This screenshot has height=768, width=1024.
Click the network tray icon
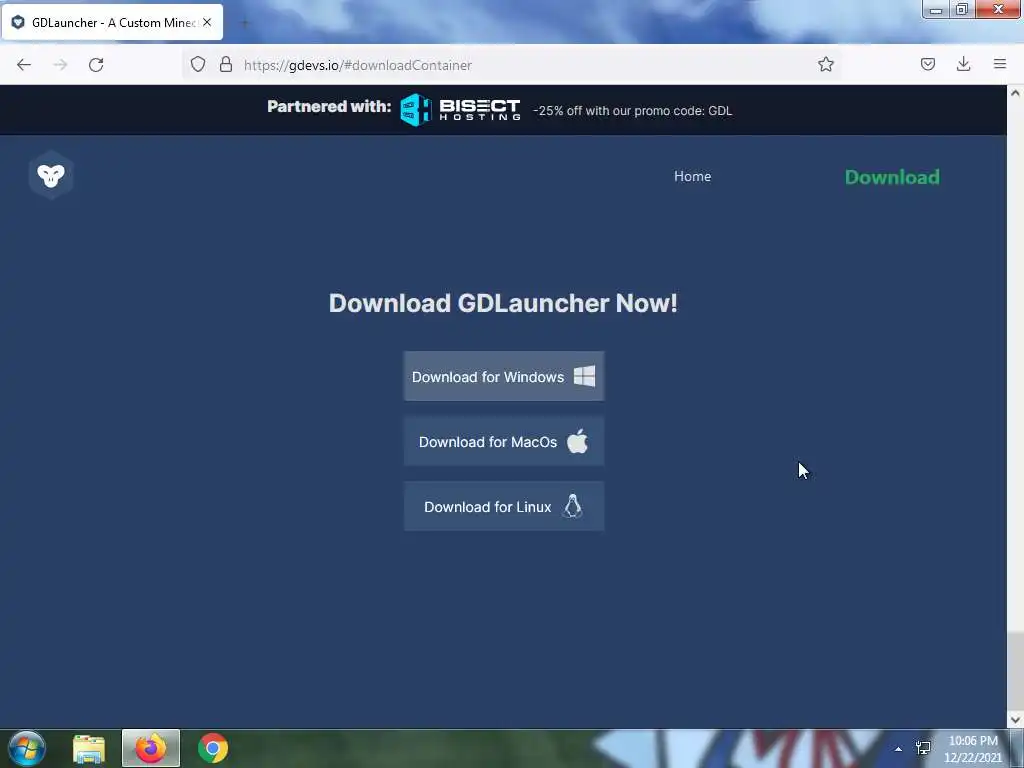pos(923,748)
